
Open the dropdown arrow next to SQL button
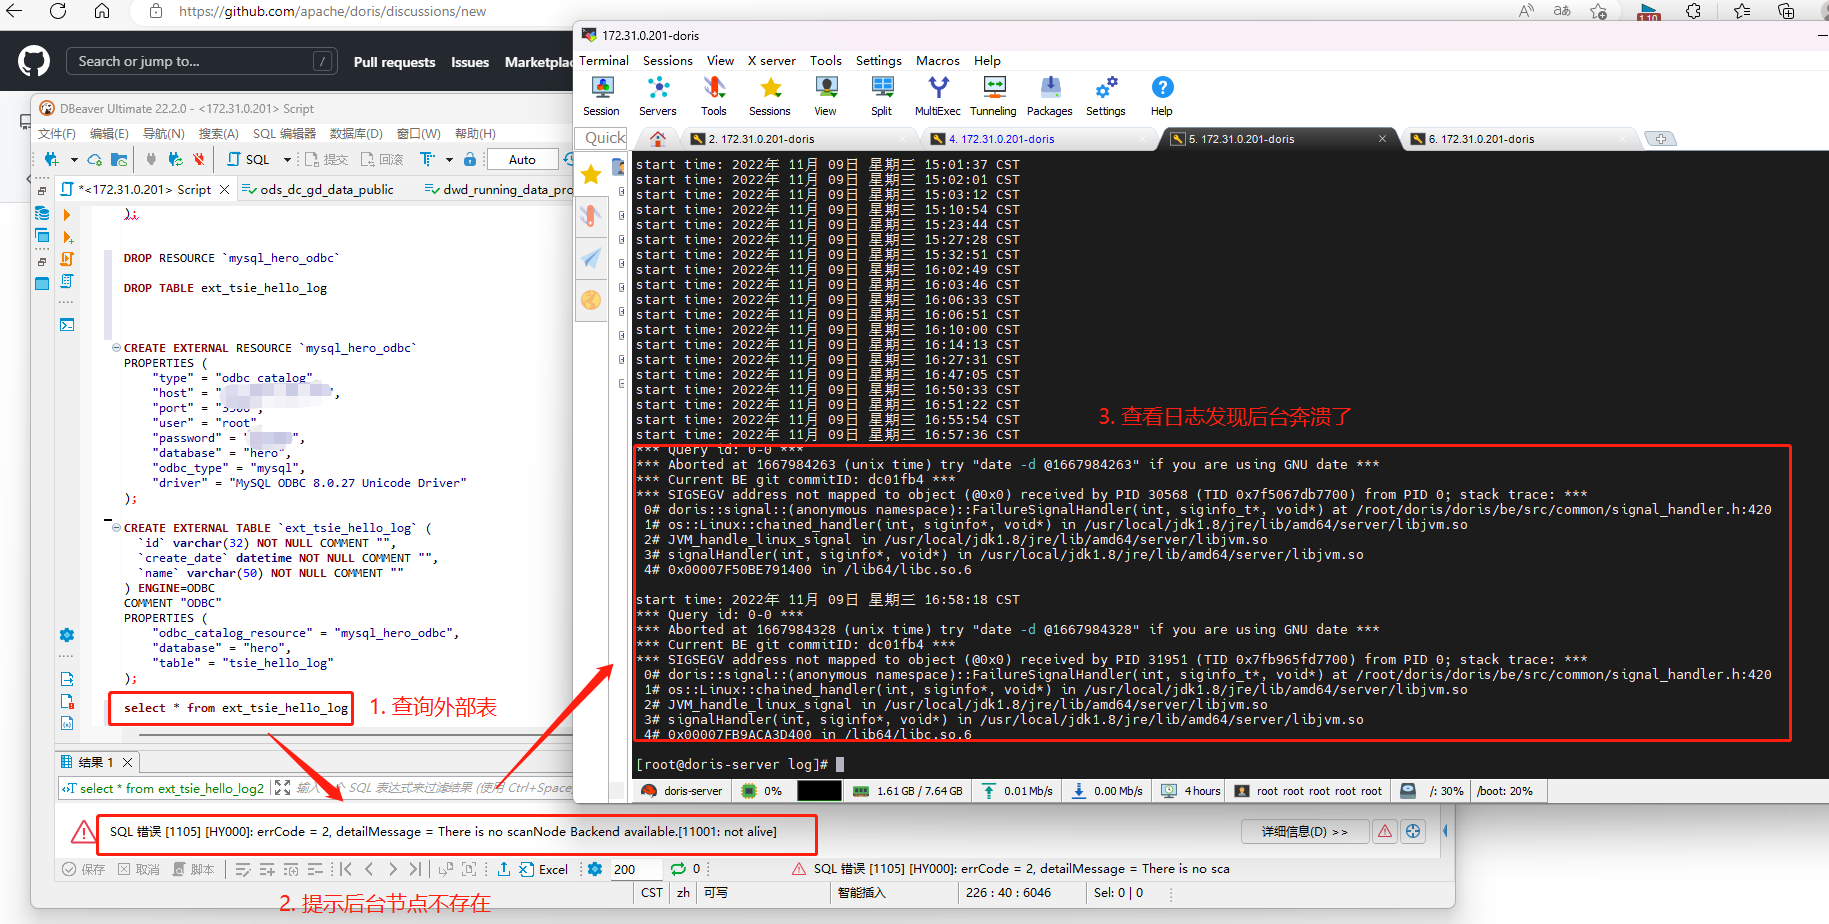pyautogui.click(x=287, y=159)
